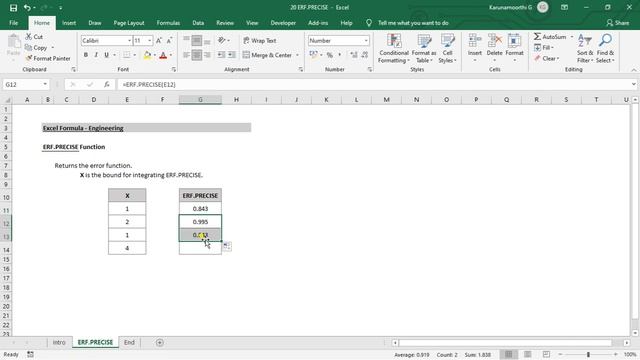The image size is (640, 360).
Task: Click the formula bar with ERF.PRECISE formula
Action: click(373, 84)
